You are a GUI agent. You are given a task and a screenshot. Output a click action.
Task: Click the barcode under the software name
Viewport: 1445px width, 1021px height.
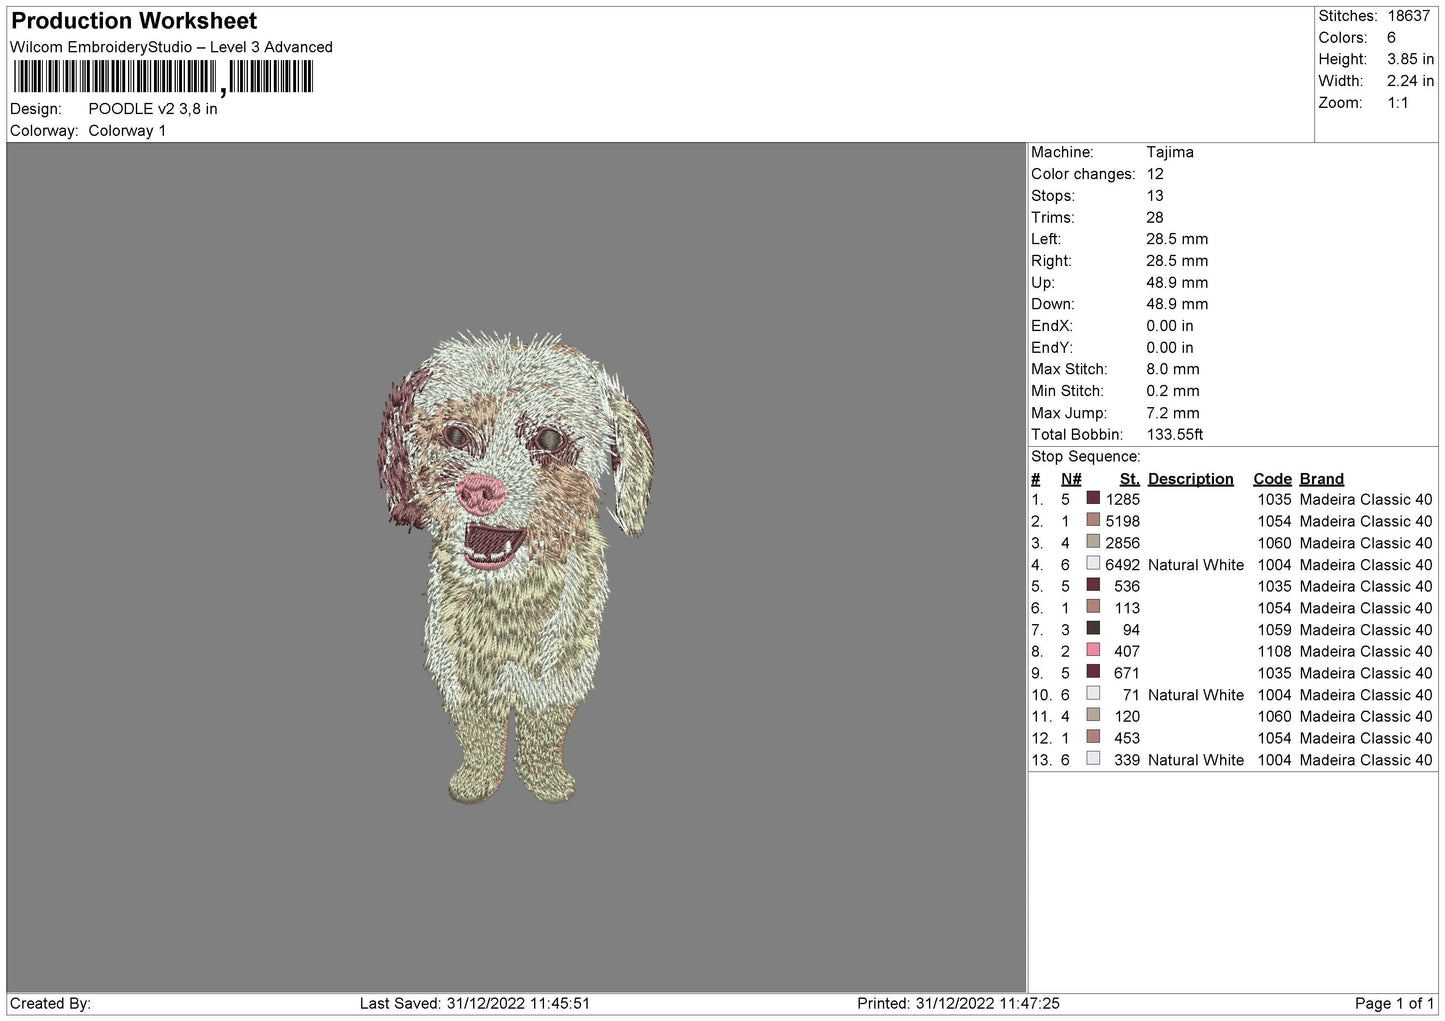coord(163,77)
